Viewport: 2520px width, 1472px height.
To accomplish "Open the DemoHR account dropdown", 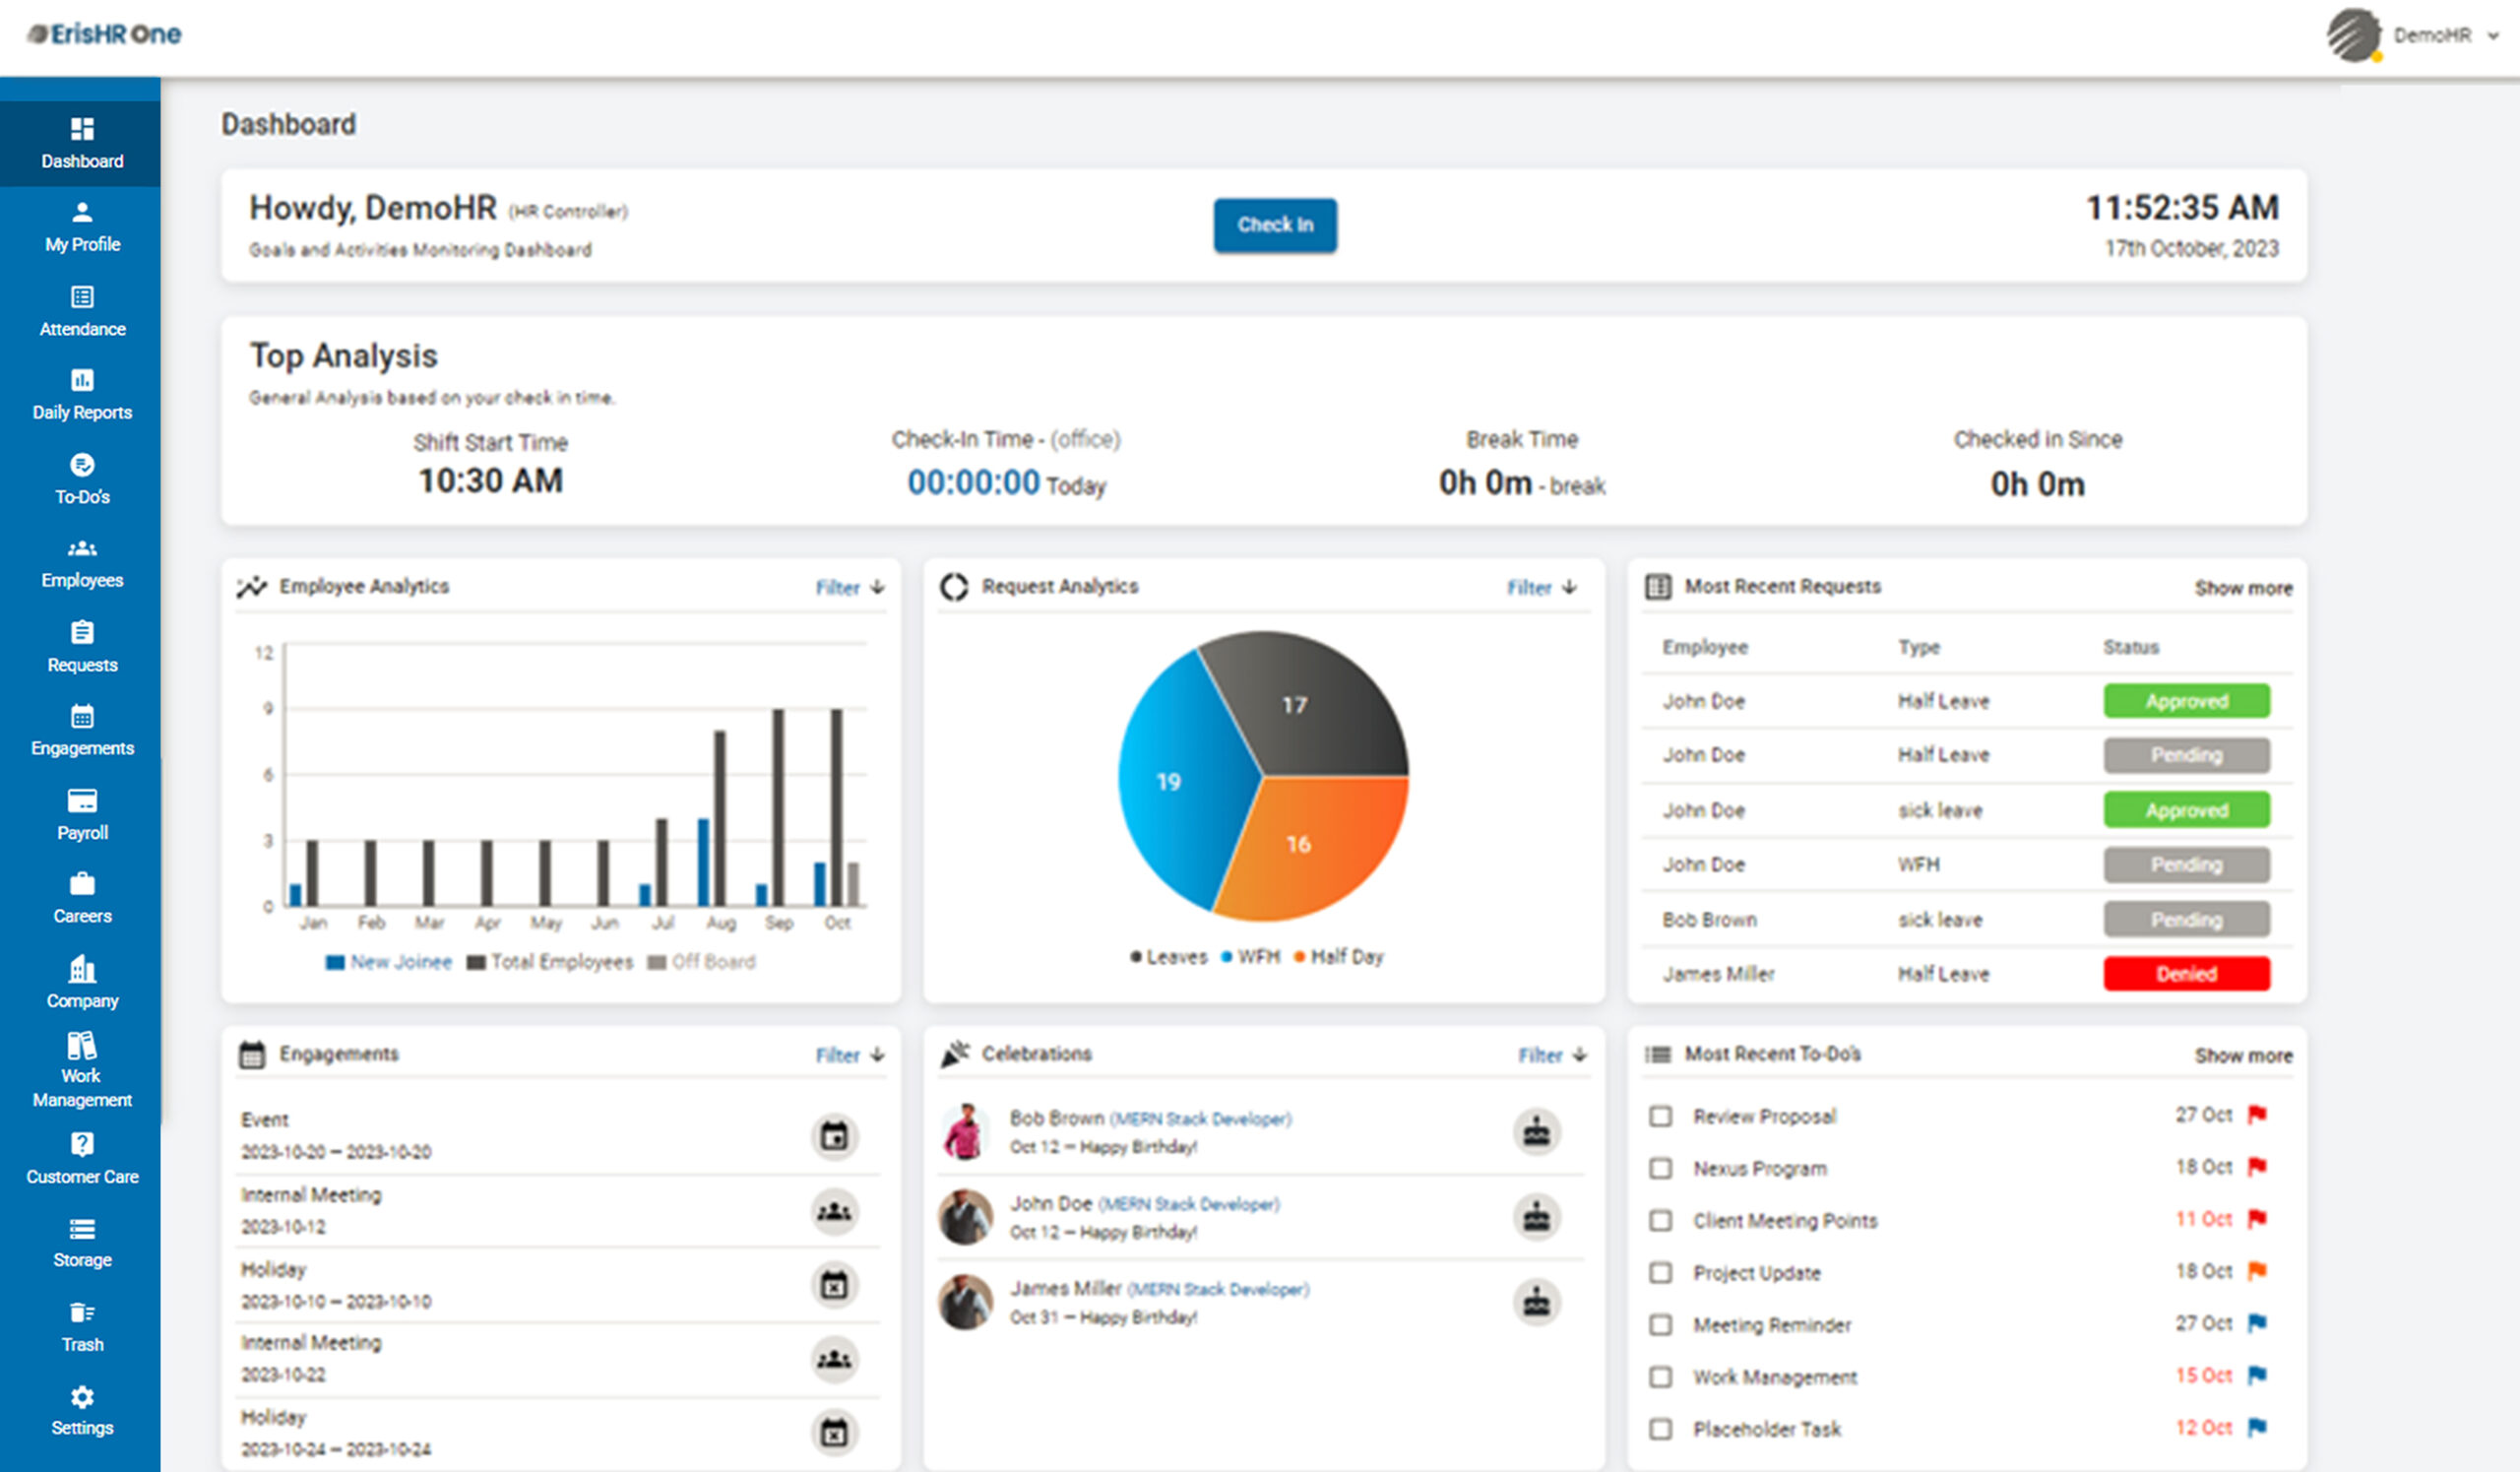I will click(x=2446, y=34).
